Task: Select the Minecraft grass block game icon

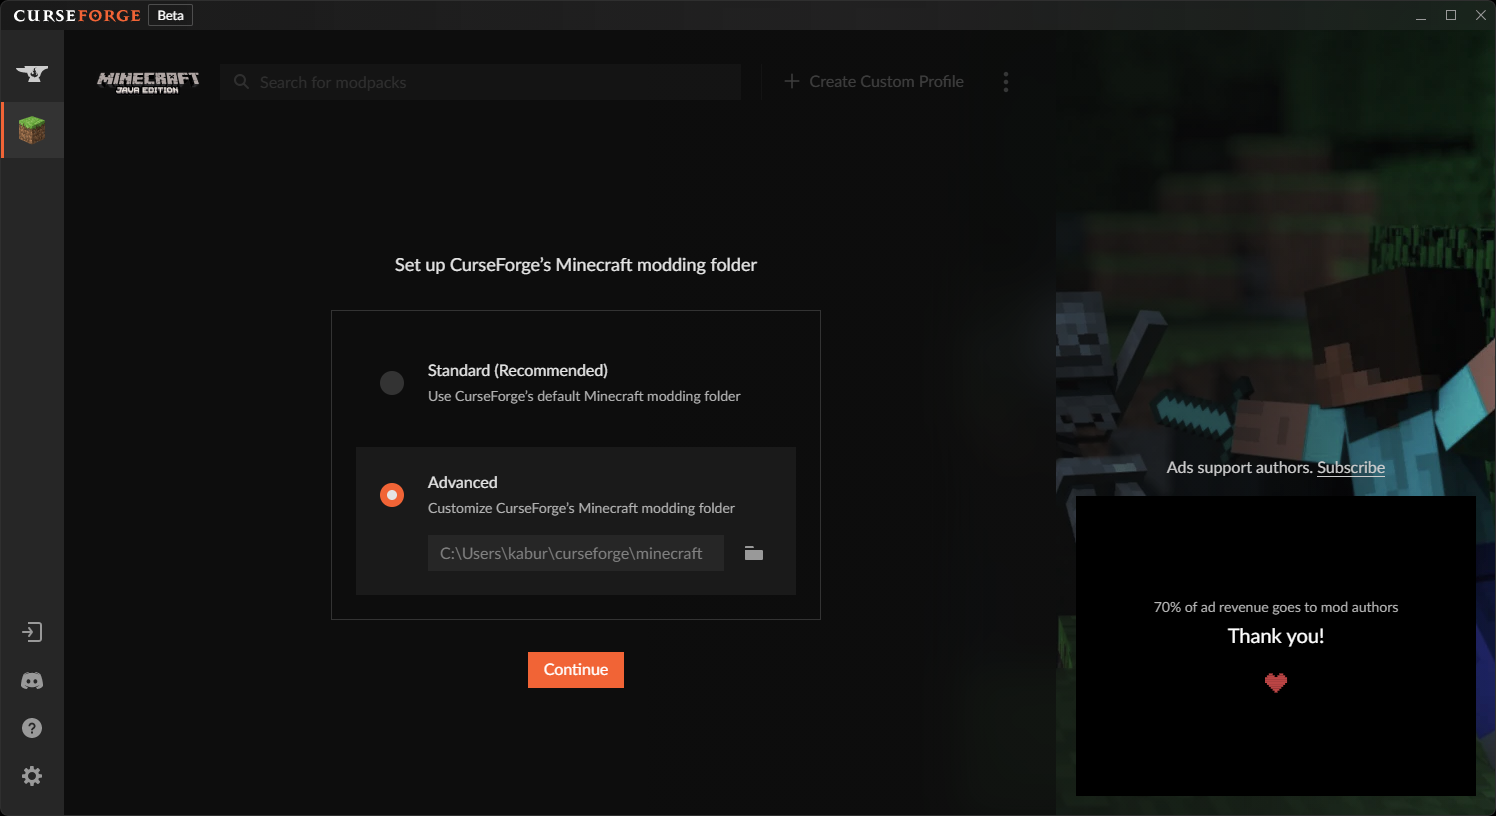Action: 32,130
